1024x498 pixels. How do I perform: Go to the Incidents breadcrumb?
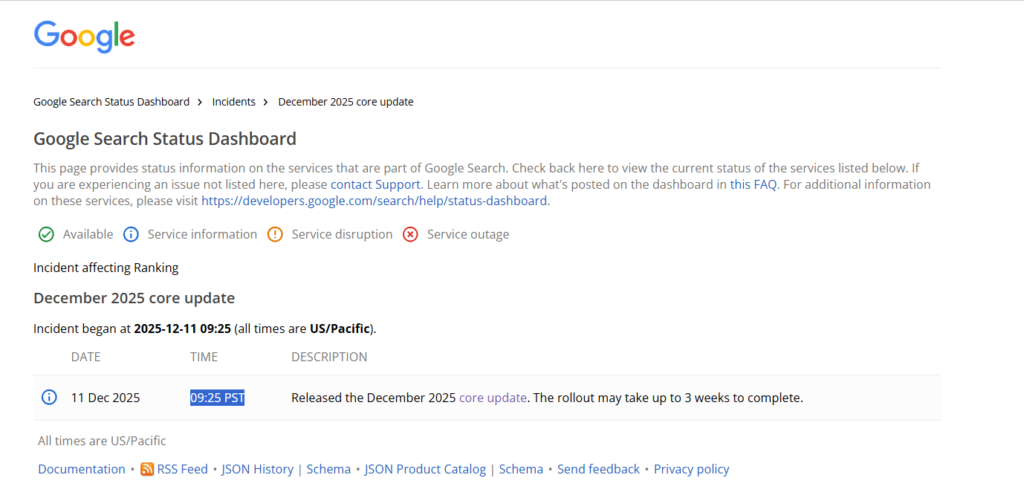point(233,102)
